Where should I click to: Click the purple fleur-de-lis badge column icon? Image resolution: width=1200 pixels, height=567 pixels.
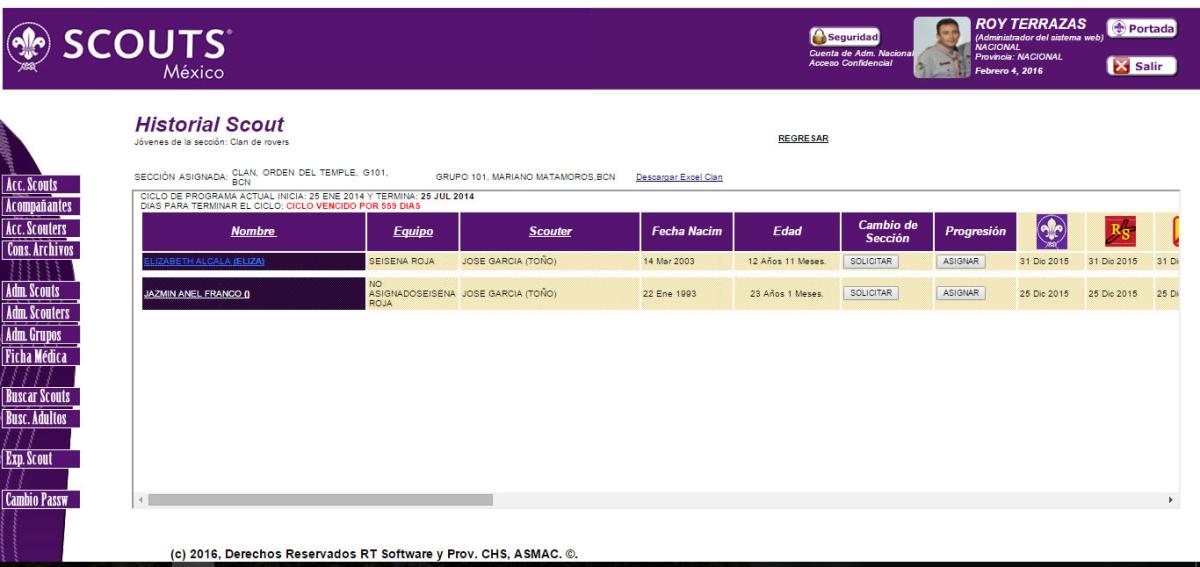pos(1051,232)
